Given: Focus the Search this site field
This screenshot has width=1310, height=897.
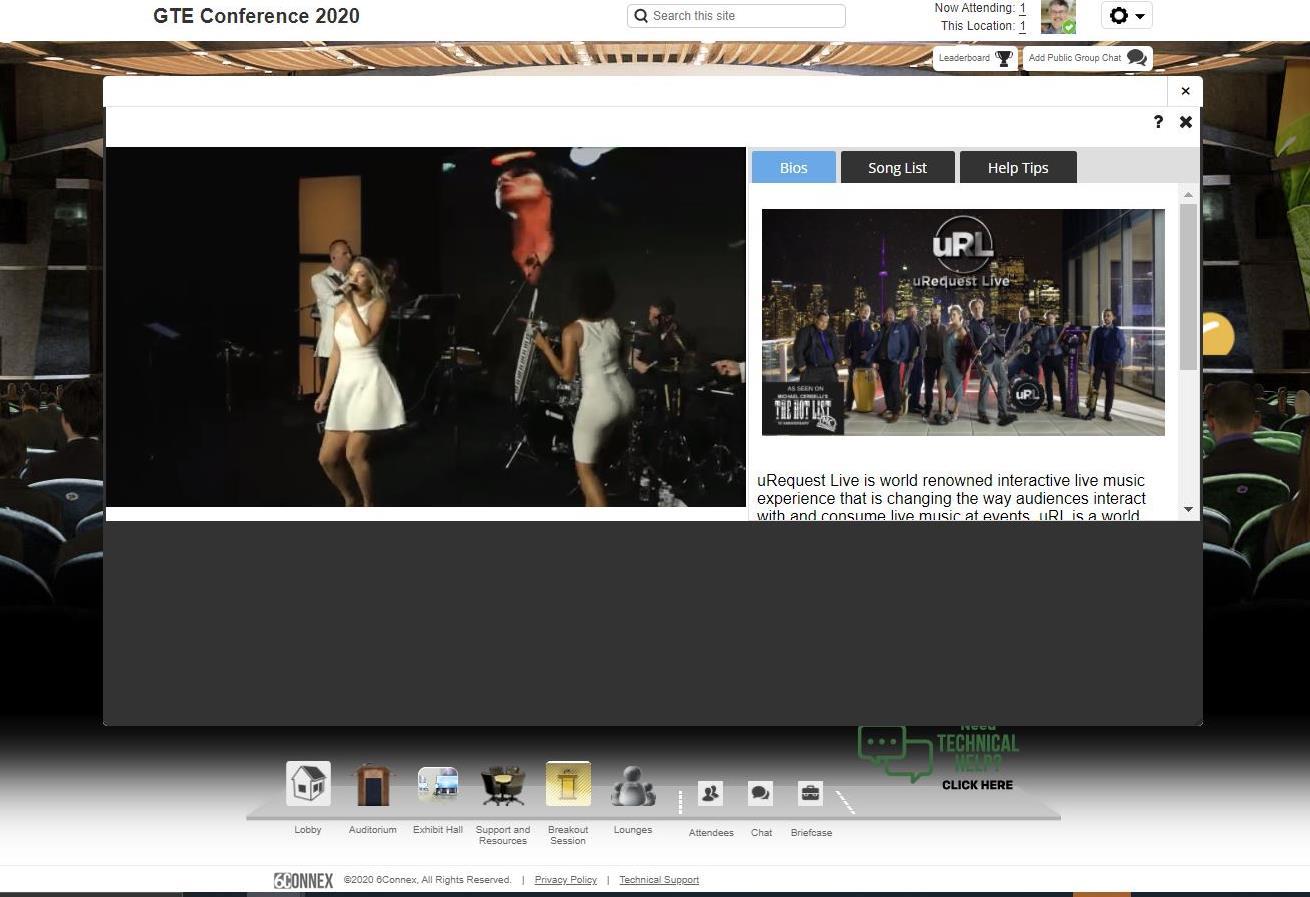Looking at the screenshot, I should 736,16.
